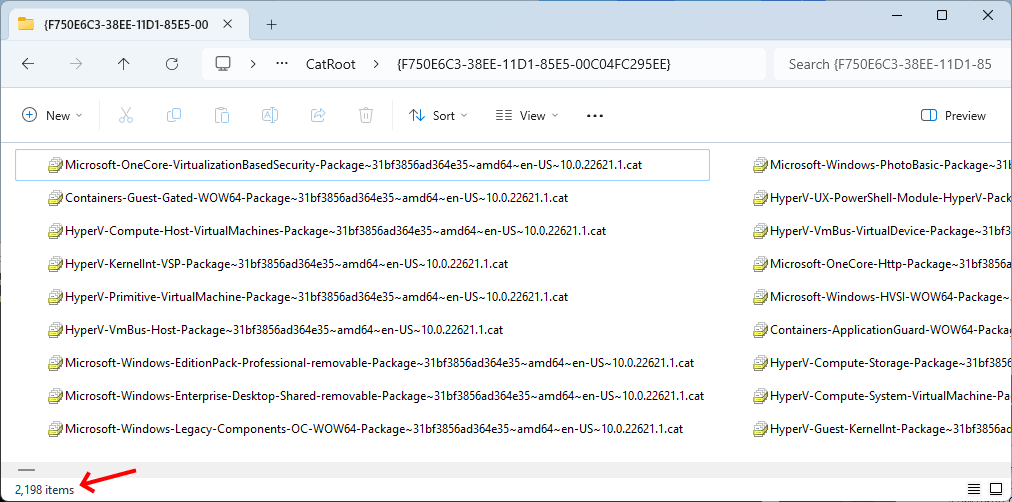
Task: Go up one folder level
Action: click(x=124, y=64)
